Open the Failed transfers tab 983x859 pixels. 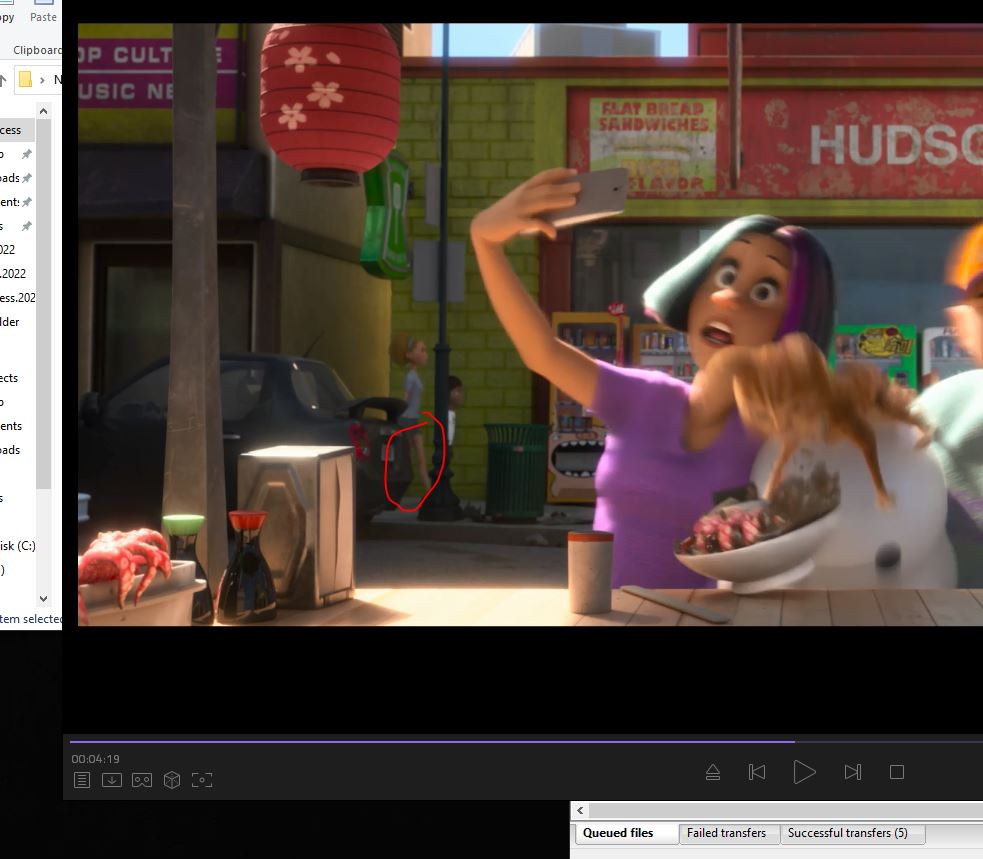[726, 833]
